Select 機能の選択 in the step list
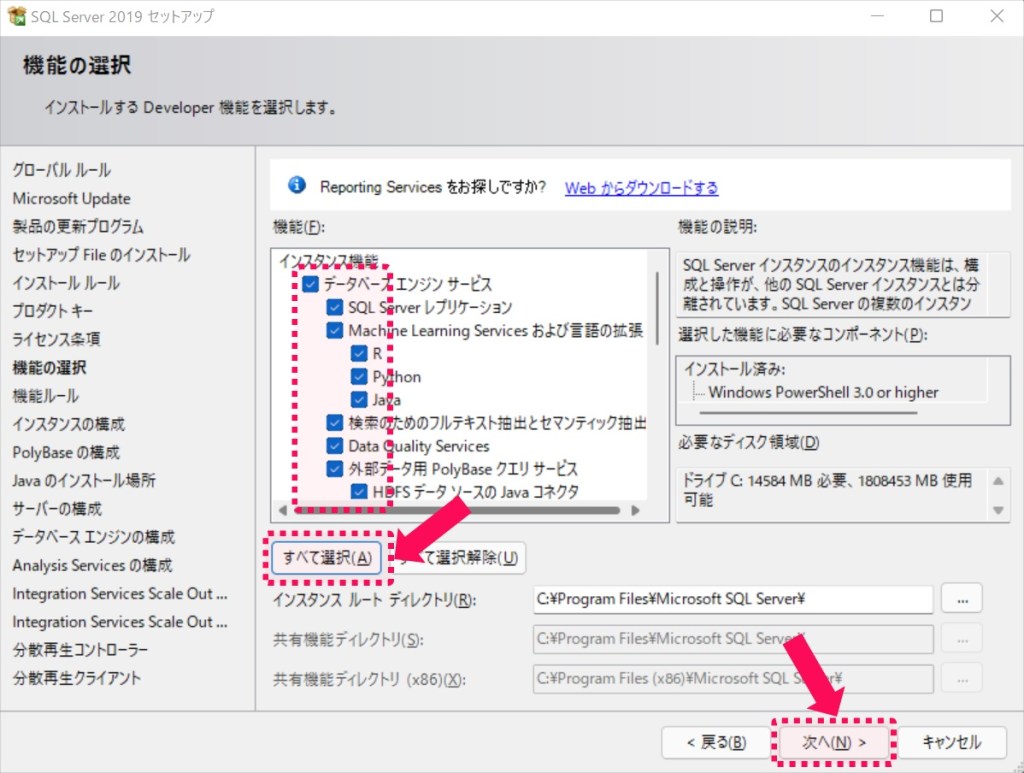Screen dimensions: 1024x773 coord(49,368)
